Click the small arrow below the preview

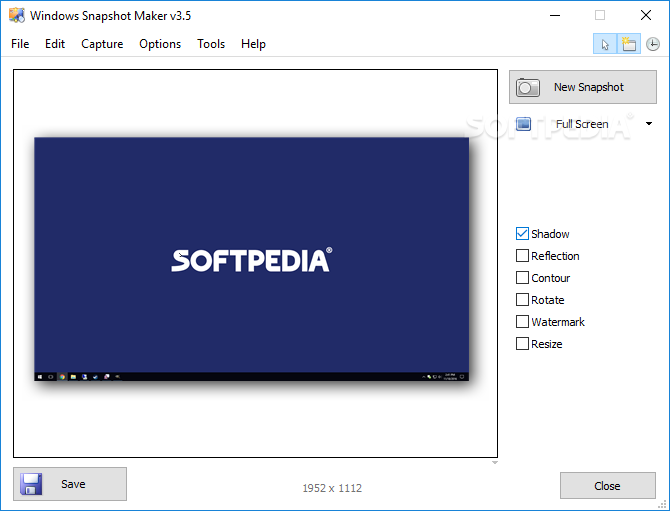click(494, 462)
